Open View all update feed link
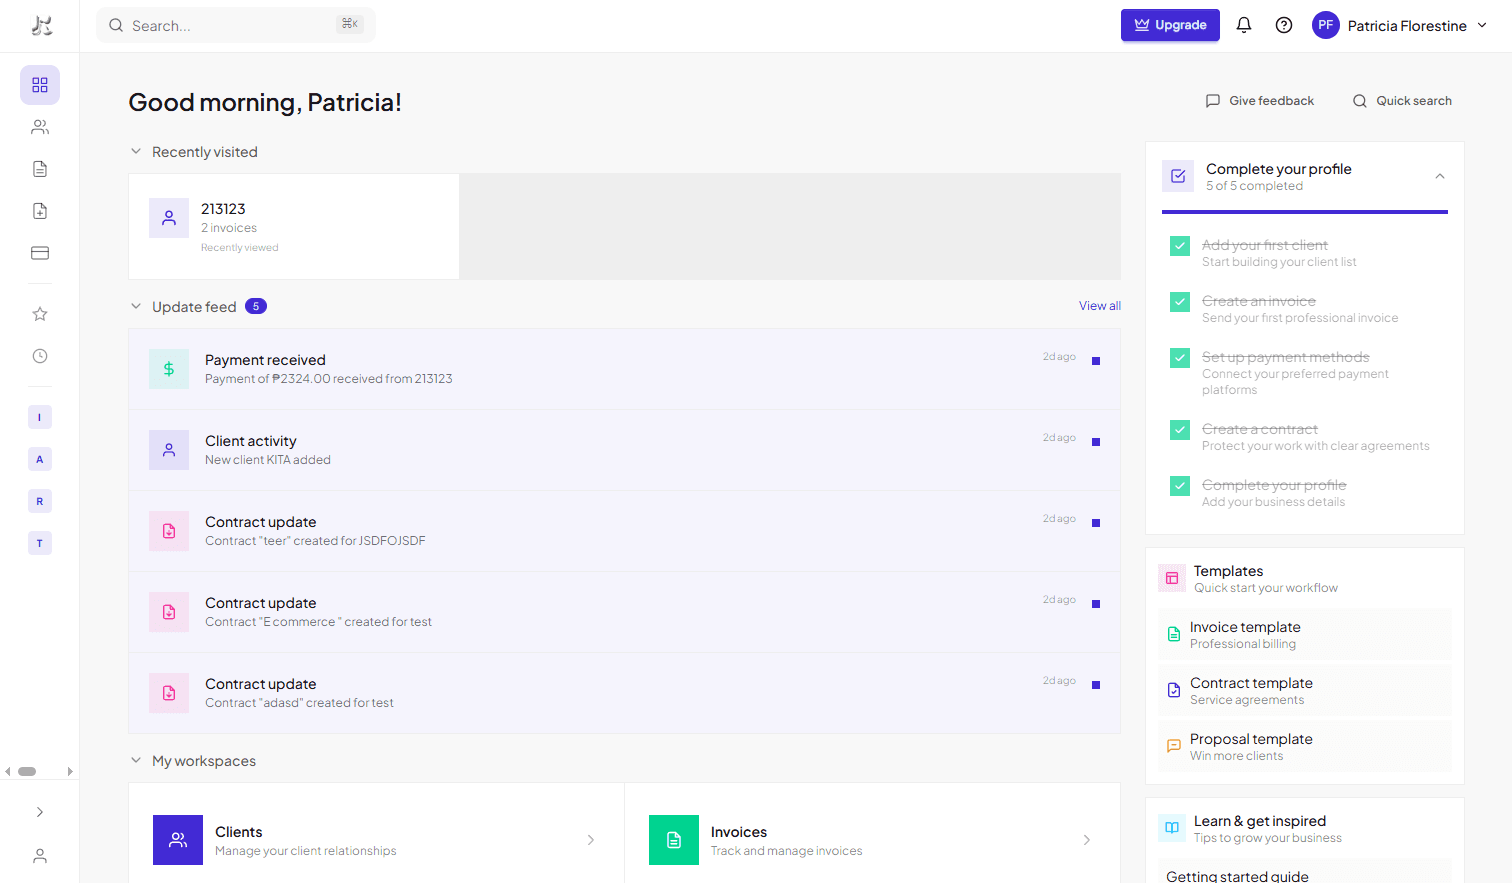 point(1099,305)
